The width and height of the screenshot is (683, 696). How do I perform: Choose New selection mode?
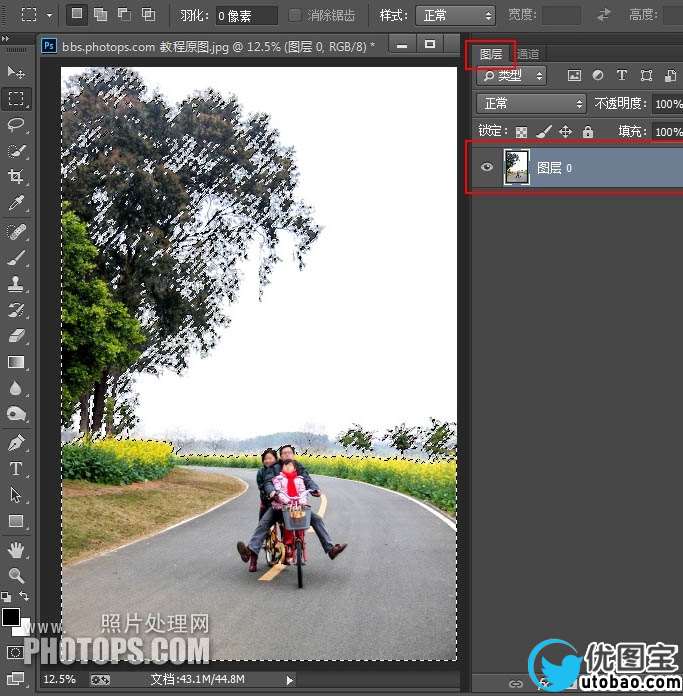pyautogui.click(x=77, y=15)
